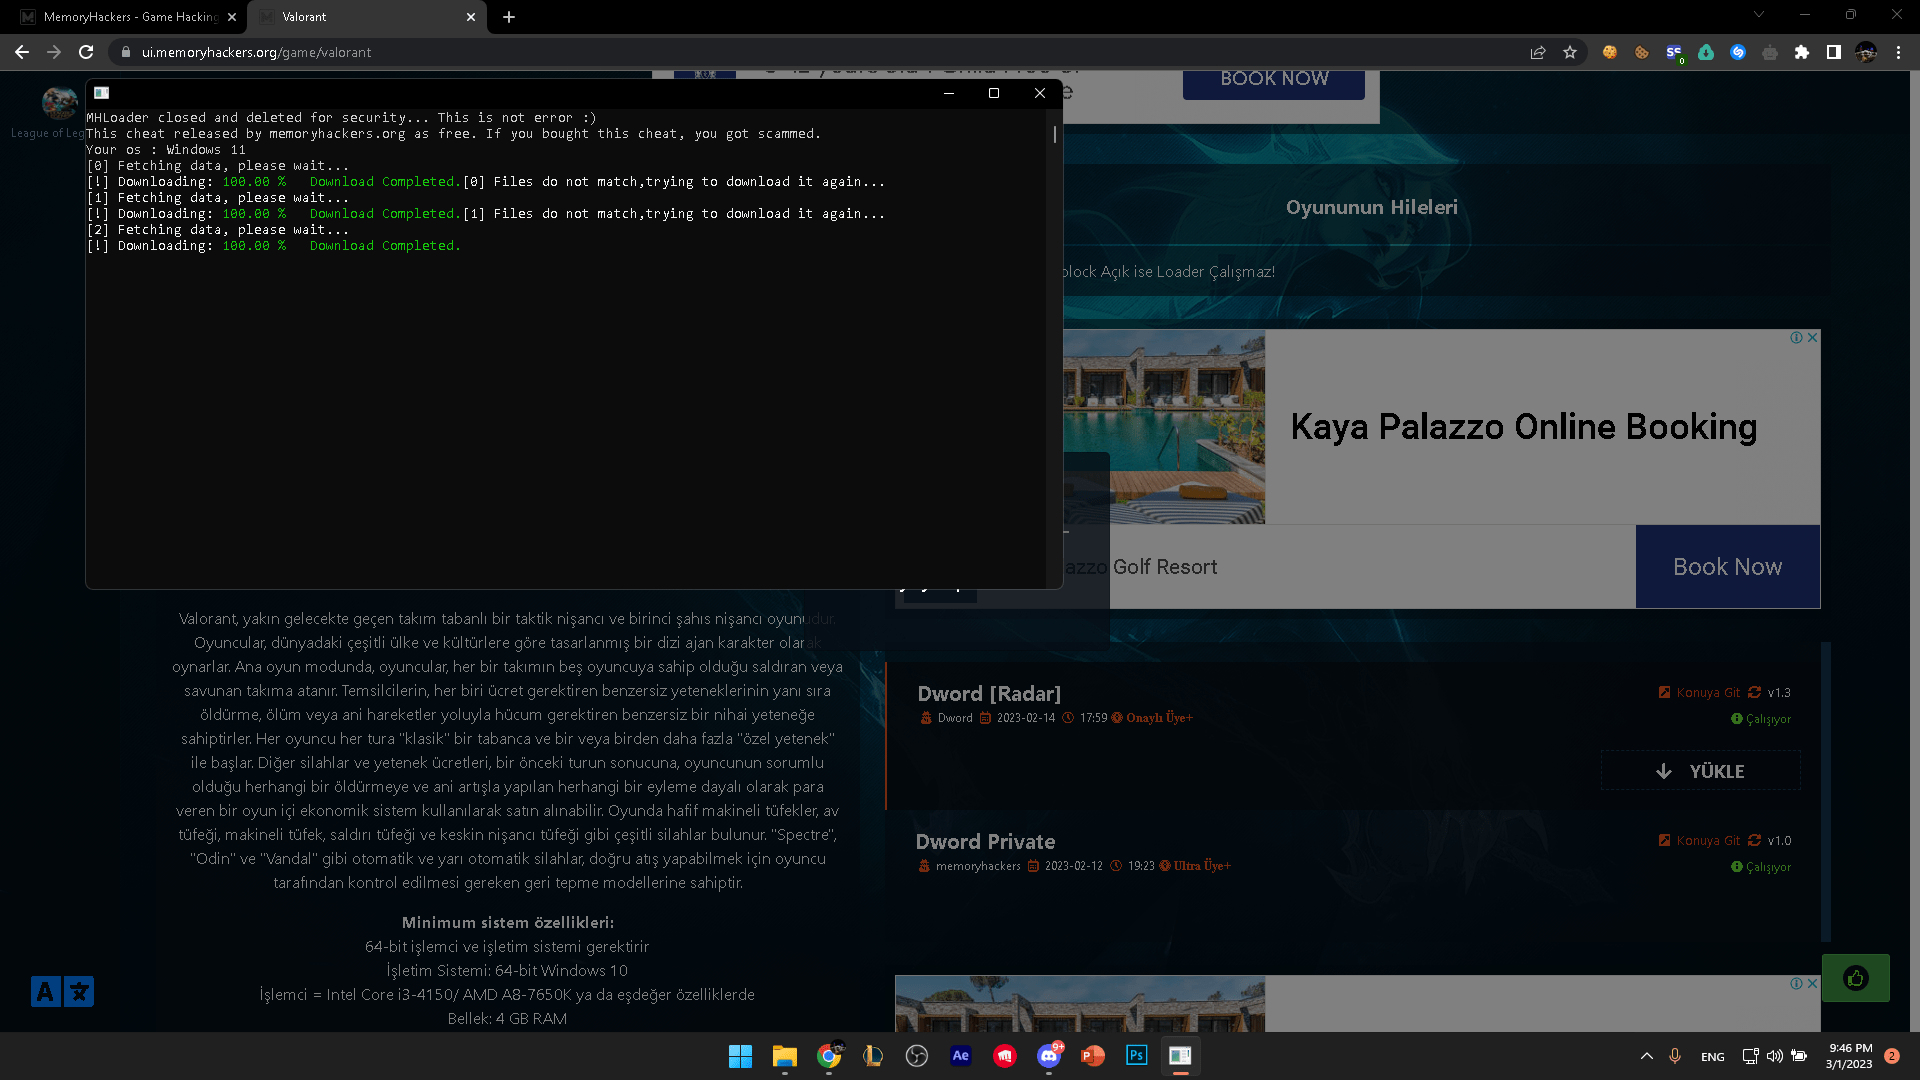Open the SS extension with badge

[x=1674, y=52]
